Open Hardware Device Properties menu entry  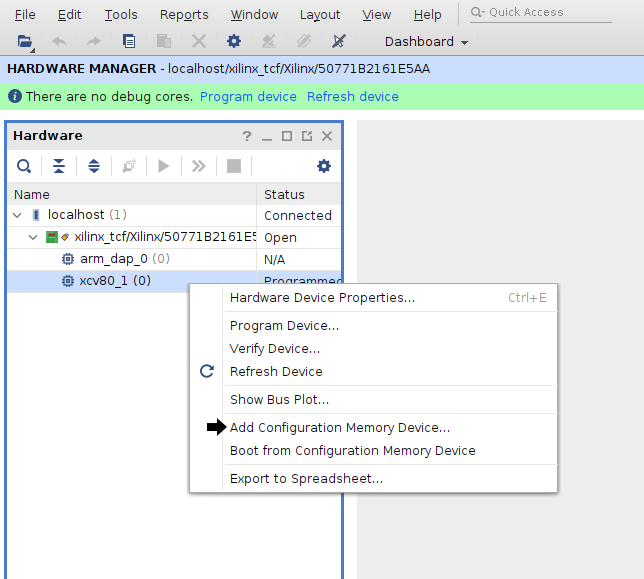(322, 298)
